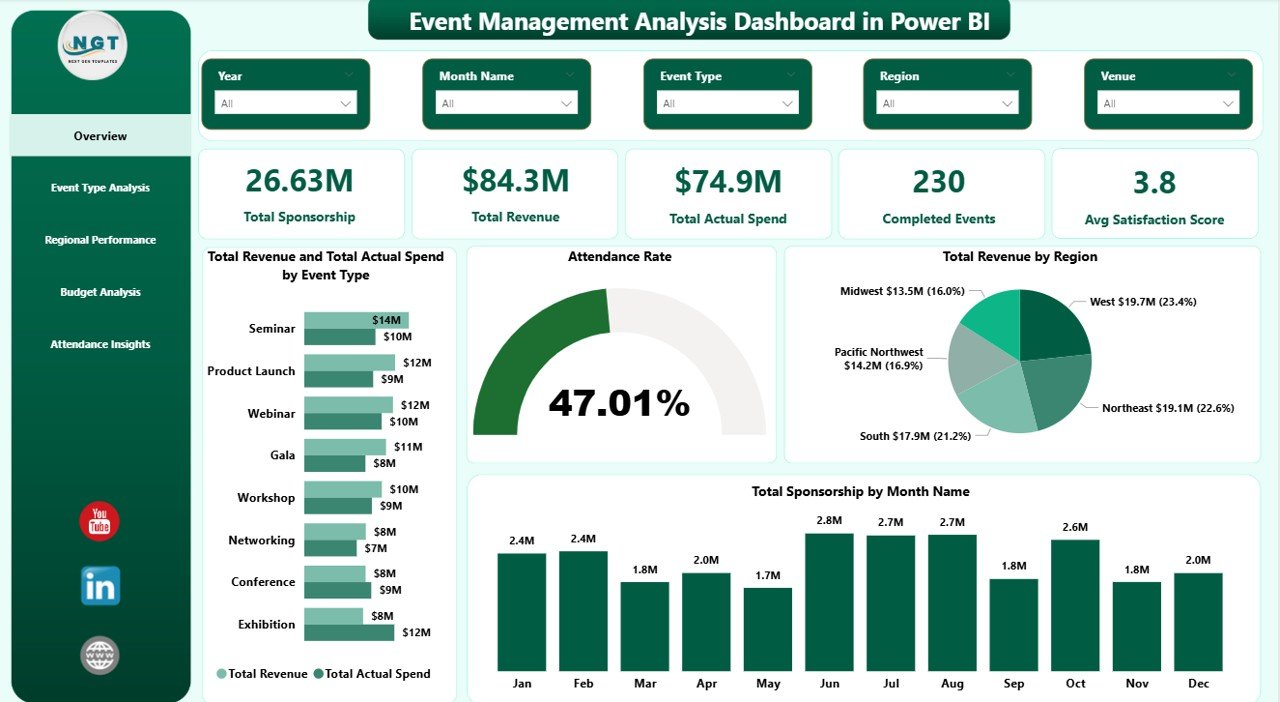Viewport: 1280px width, 702px height.
Task: Go to the Budget Analysis page
Action: coord(99,291)
